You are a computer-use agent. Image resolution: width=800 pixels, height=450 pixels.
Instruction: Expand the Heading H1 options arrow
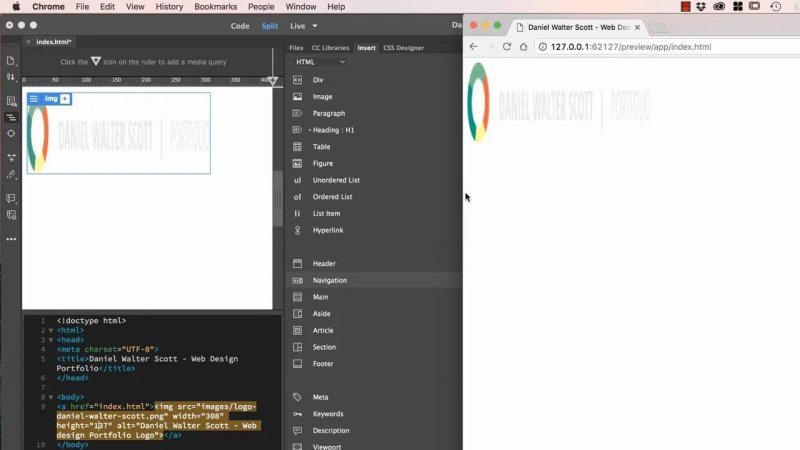[x=309, y=130]
